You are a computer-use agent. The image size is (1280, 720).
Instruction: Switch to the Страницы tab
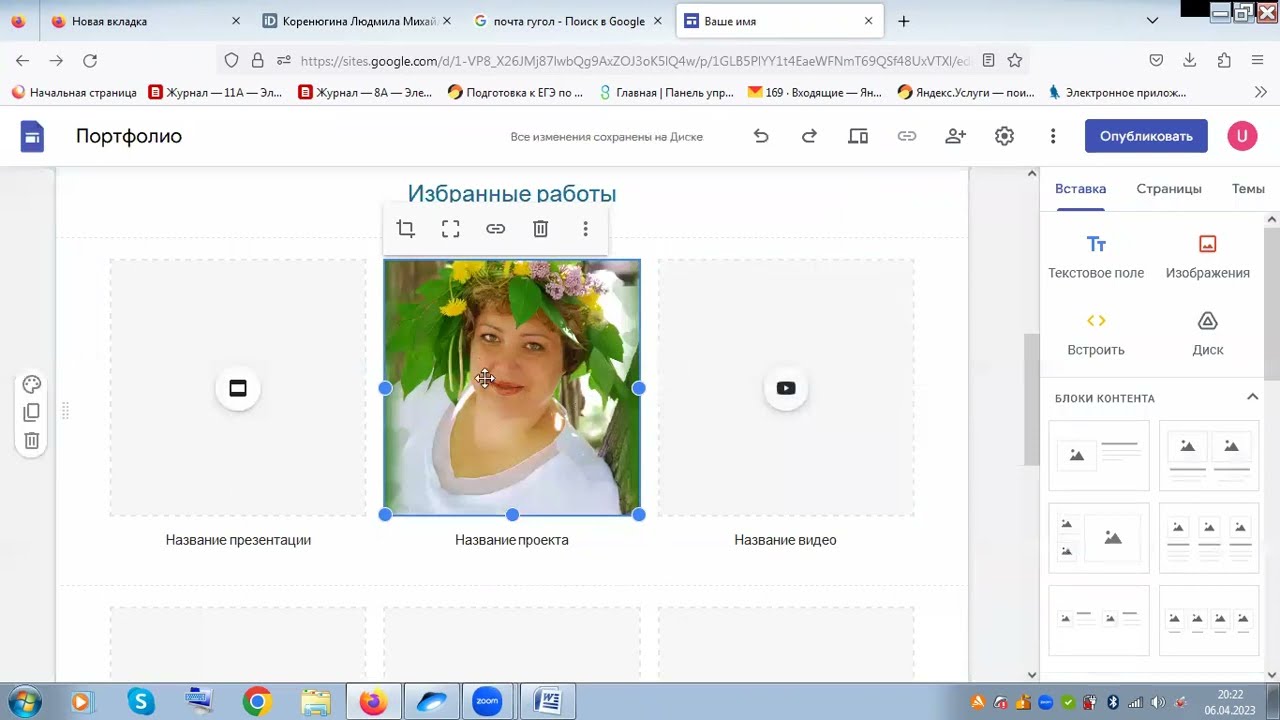1169,188
